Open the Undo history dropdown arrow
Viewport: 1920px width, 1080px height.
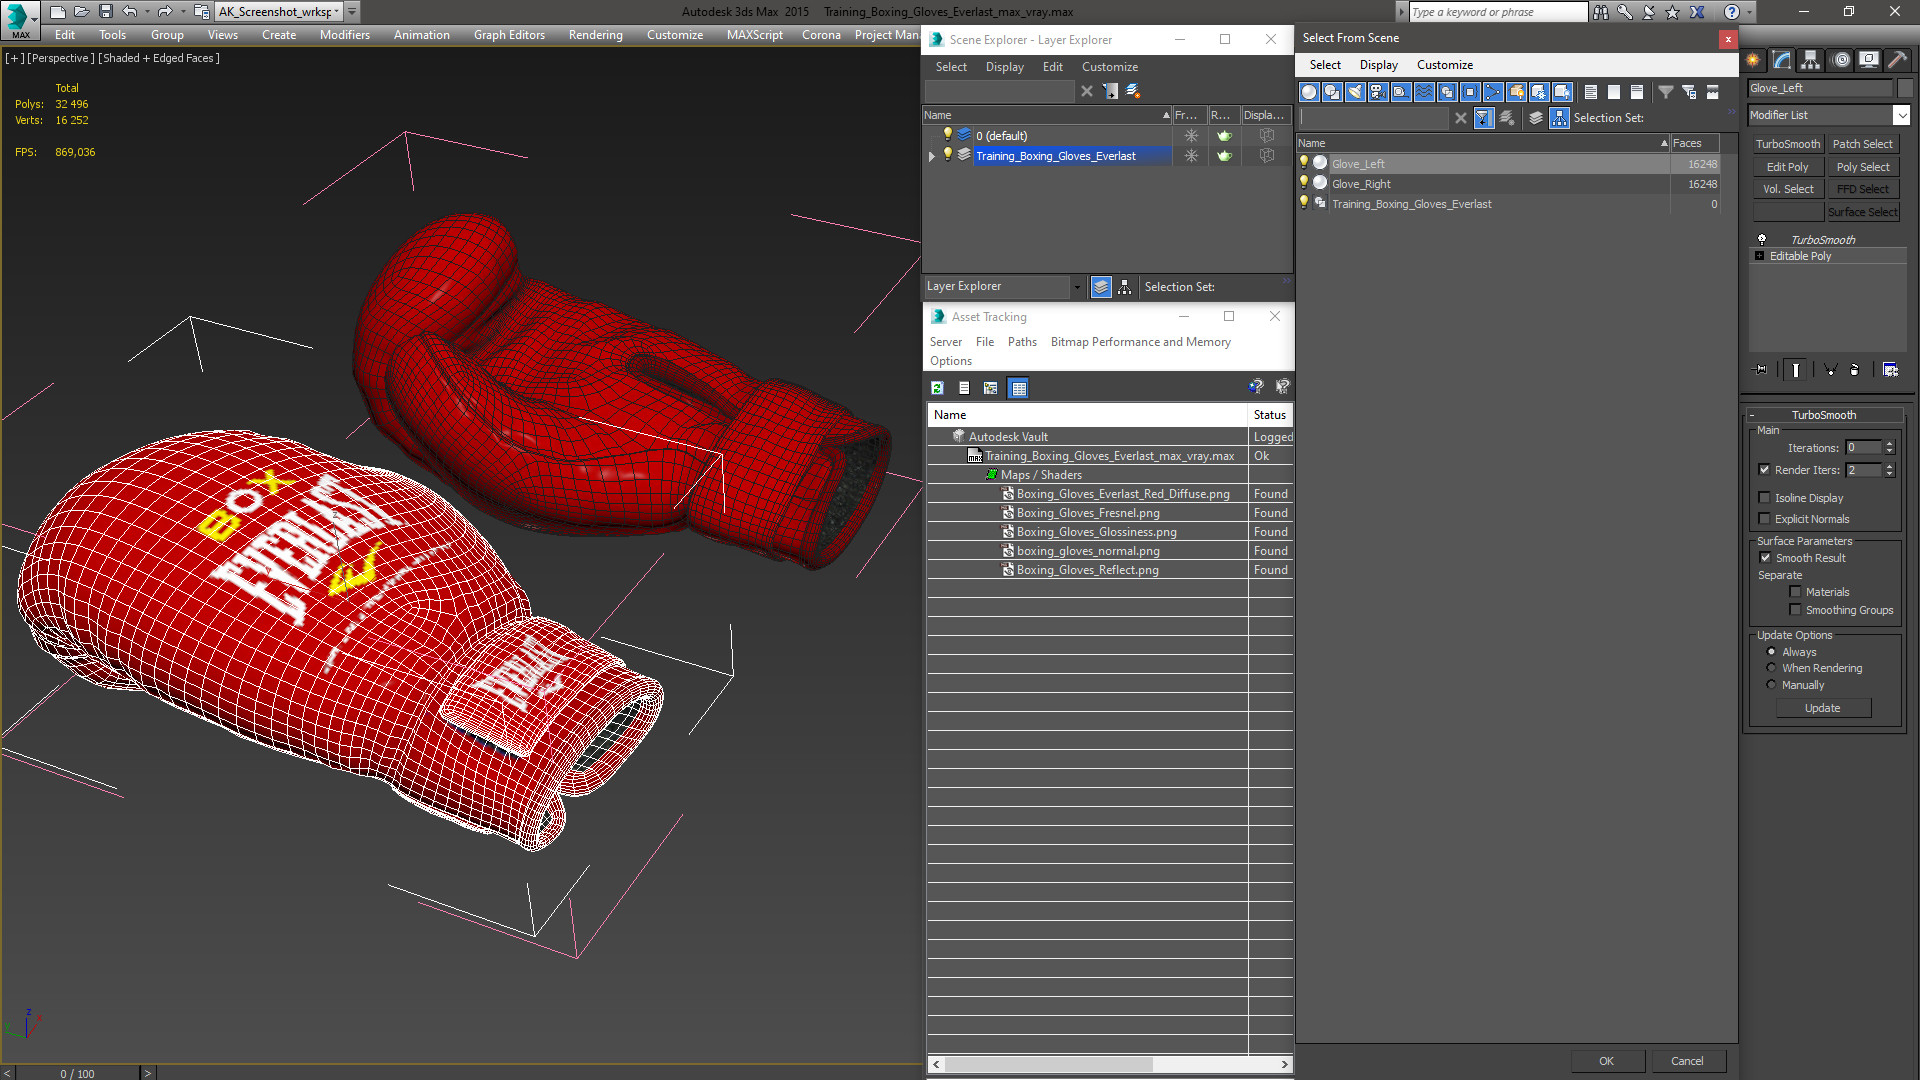(147, 12)
